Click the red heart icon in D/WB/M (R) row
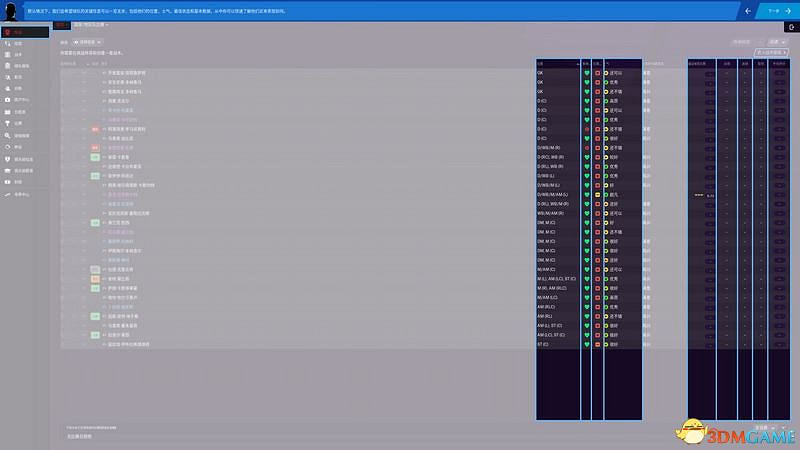The image size is (800, 450). click(587, 147)
